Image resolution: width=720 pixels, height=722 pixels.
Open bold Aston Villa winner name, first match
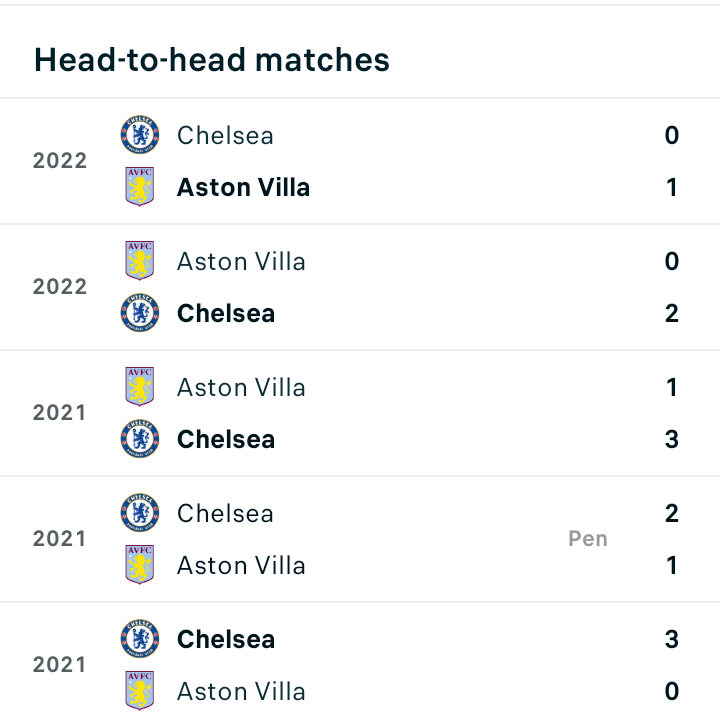244,187
